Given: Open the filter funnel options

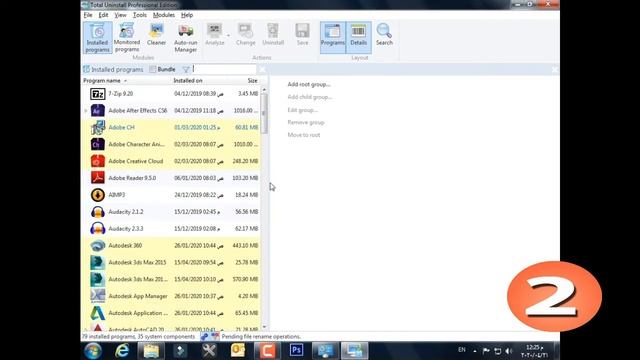Looking at the screenshot, I should pos(186,69).
